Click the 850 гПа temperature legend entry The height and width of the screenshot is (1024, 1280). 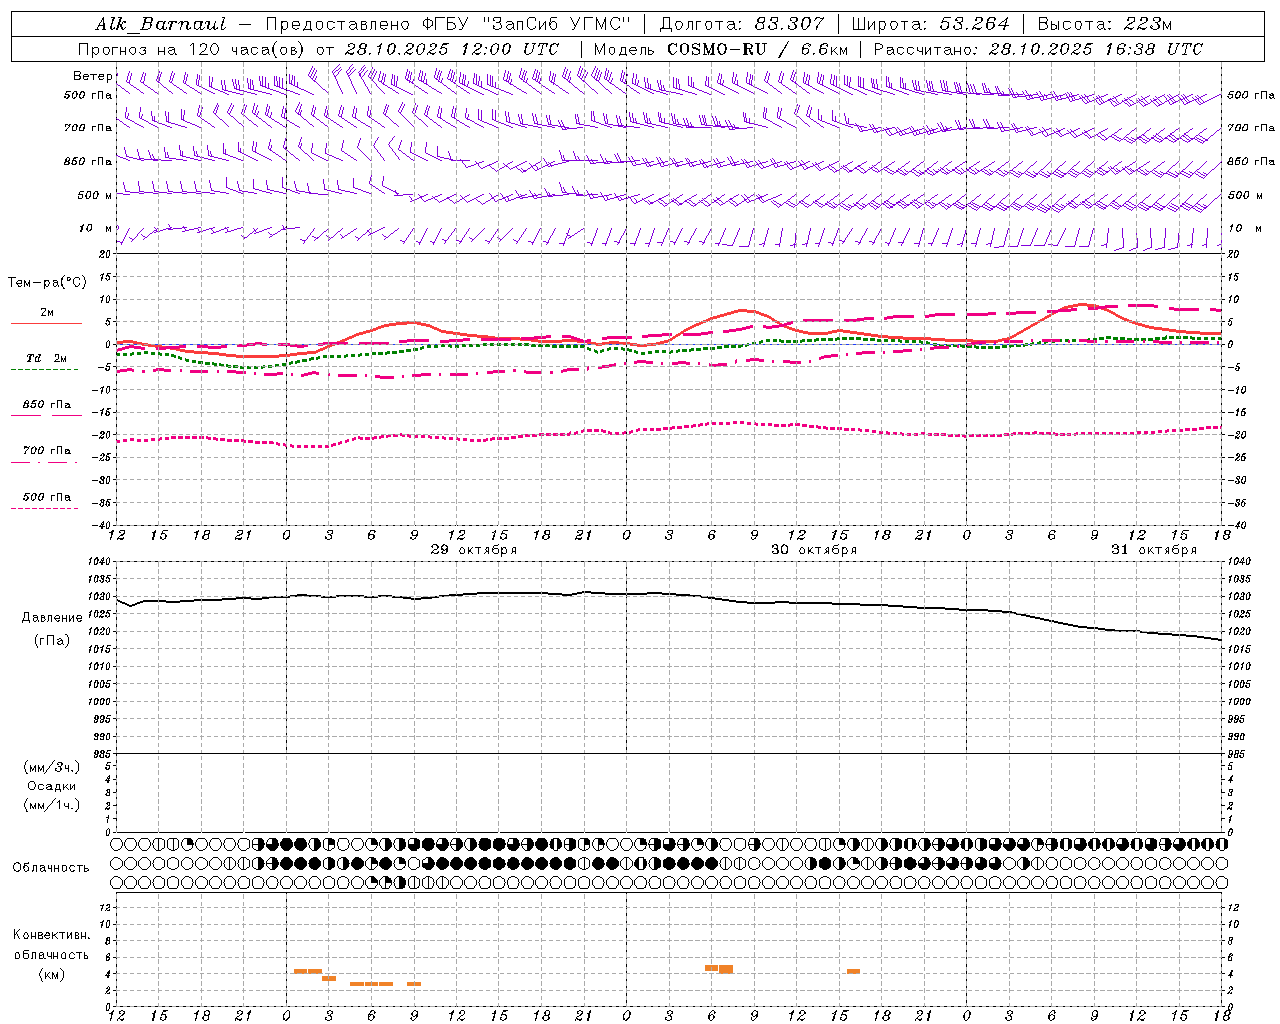(x=47, y=404)
